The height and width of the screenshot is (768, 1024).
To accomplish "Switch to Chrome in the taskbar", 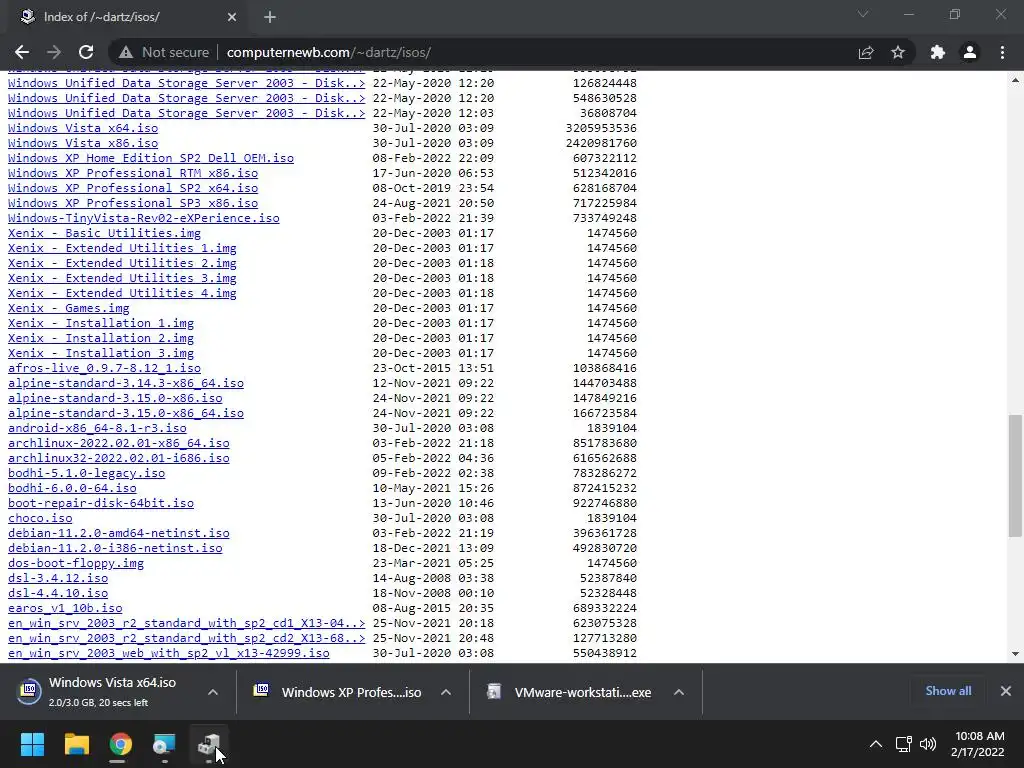I will point(120,744).
